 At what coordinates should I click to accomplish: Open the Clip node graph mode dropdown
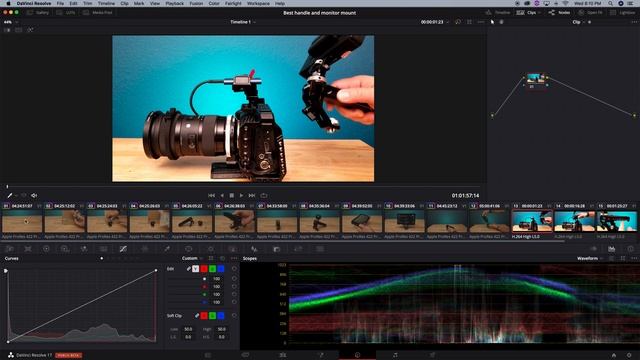tap(578, 22)
